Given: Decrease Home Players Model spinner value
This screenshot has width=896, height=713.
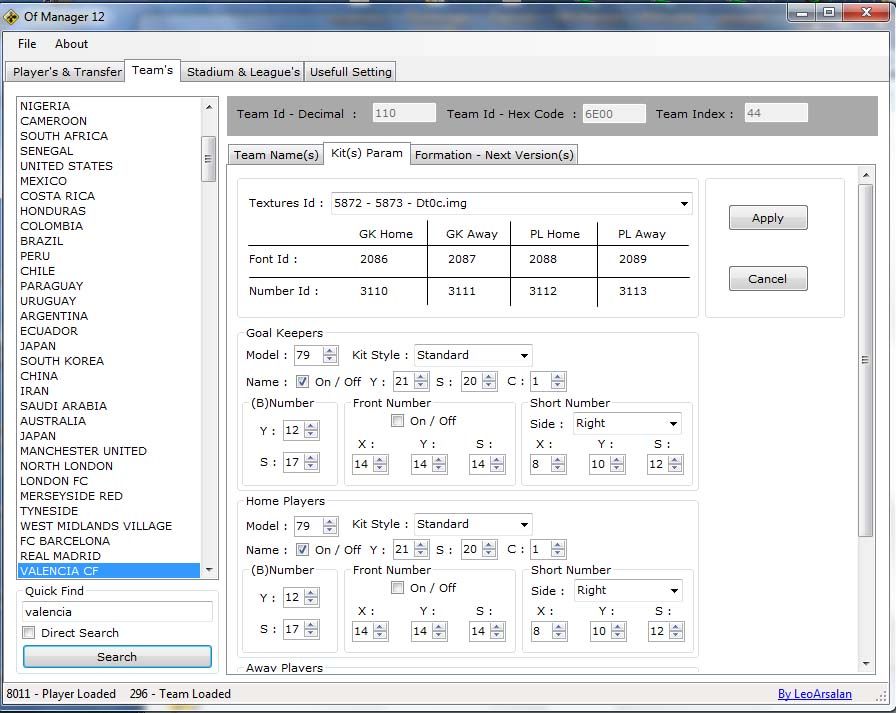Looking at the screenshot, I should 330,530.
